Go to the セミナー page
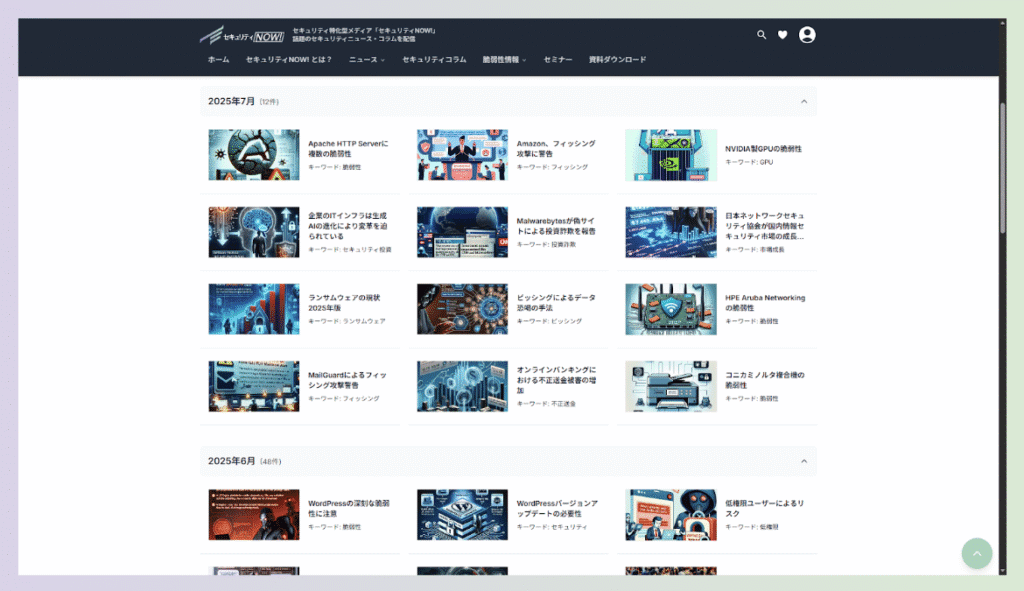This screenshot has width=1024, height=591. point(557,59)
